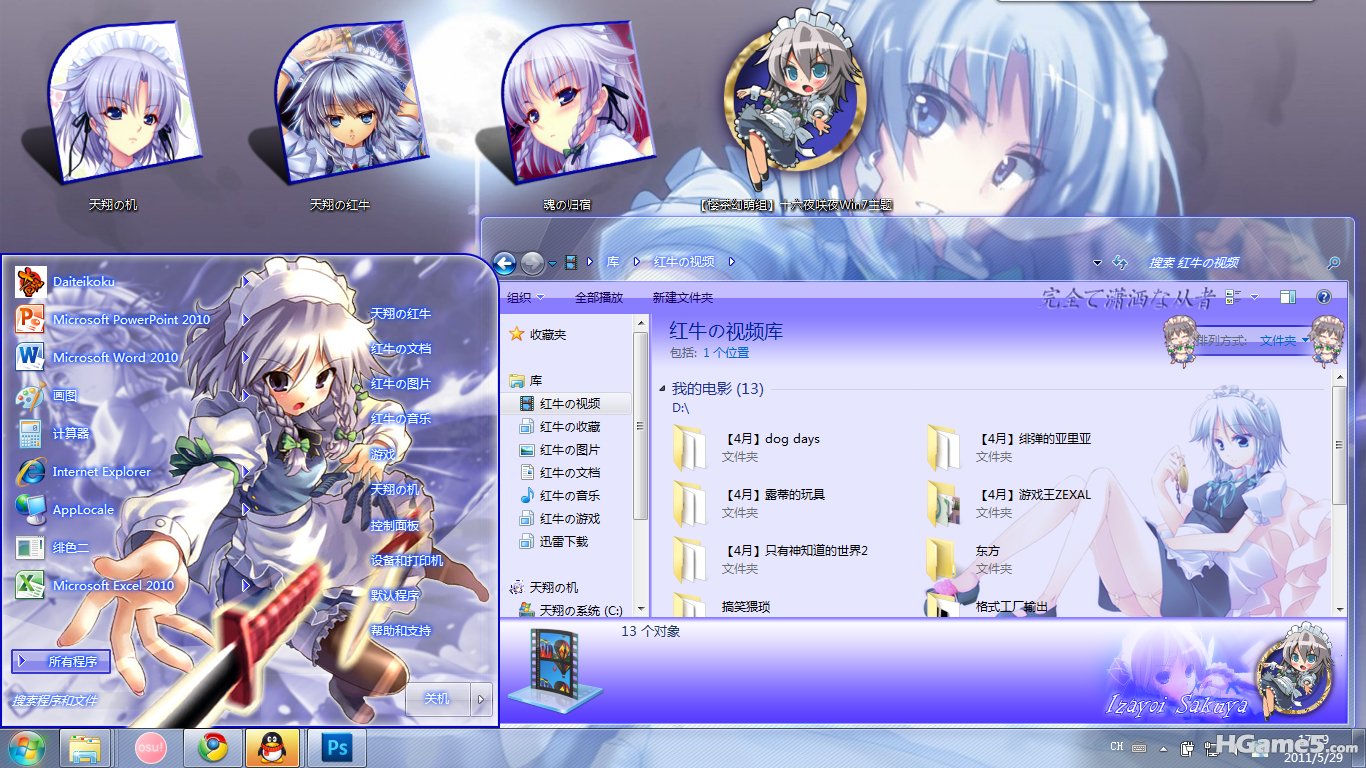The width and height of the screenshot is (1366, 768).
Task: Click 全部播放 in Explorer toolbar
Action: [x=598, y=297]
